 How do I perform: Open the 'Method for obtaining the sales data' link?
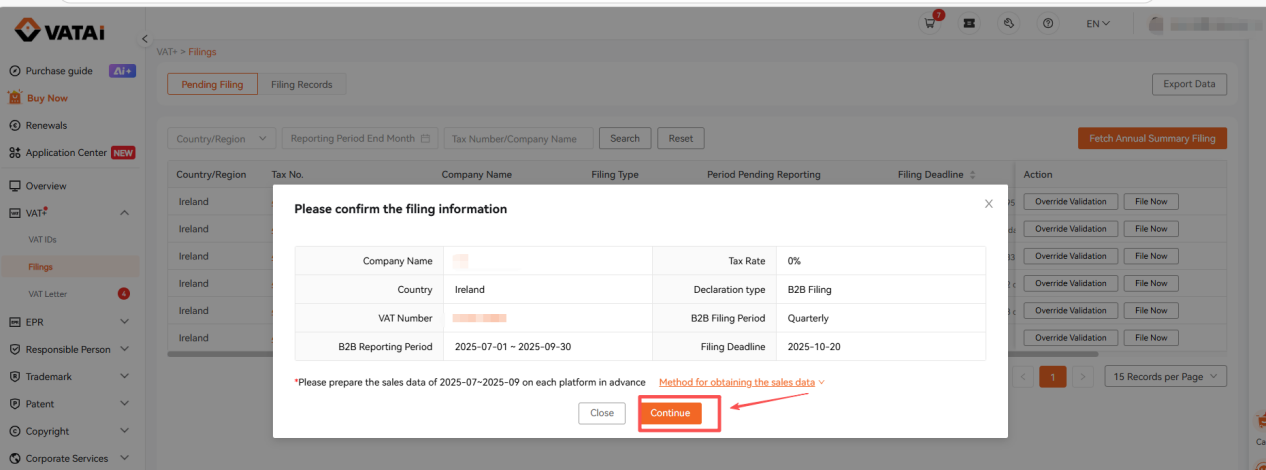click(x=737, y=382)
